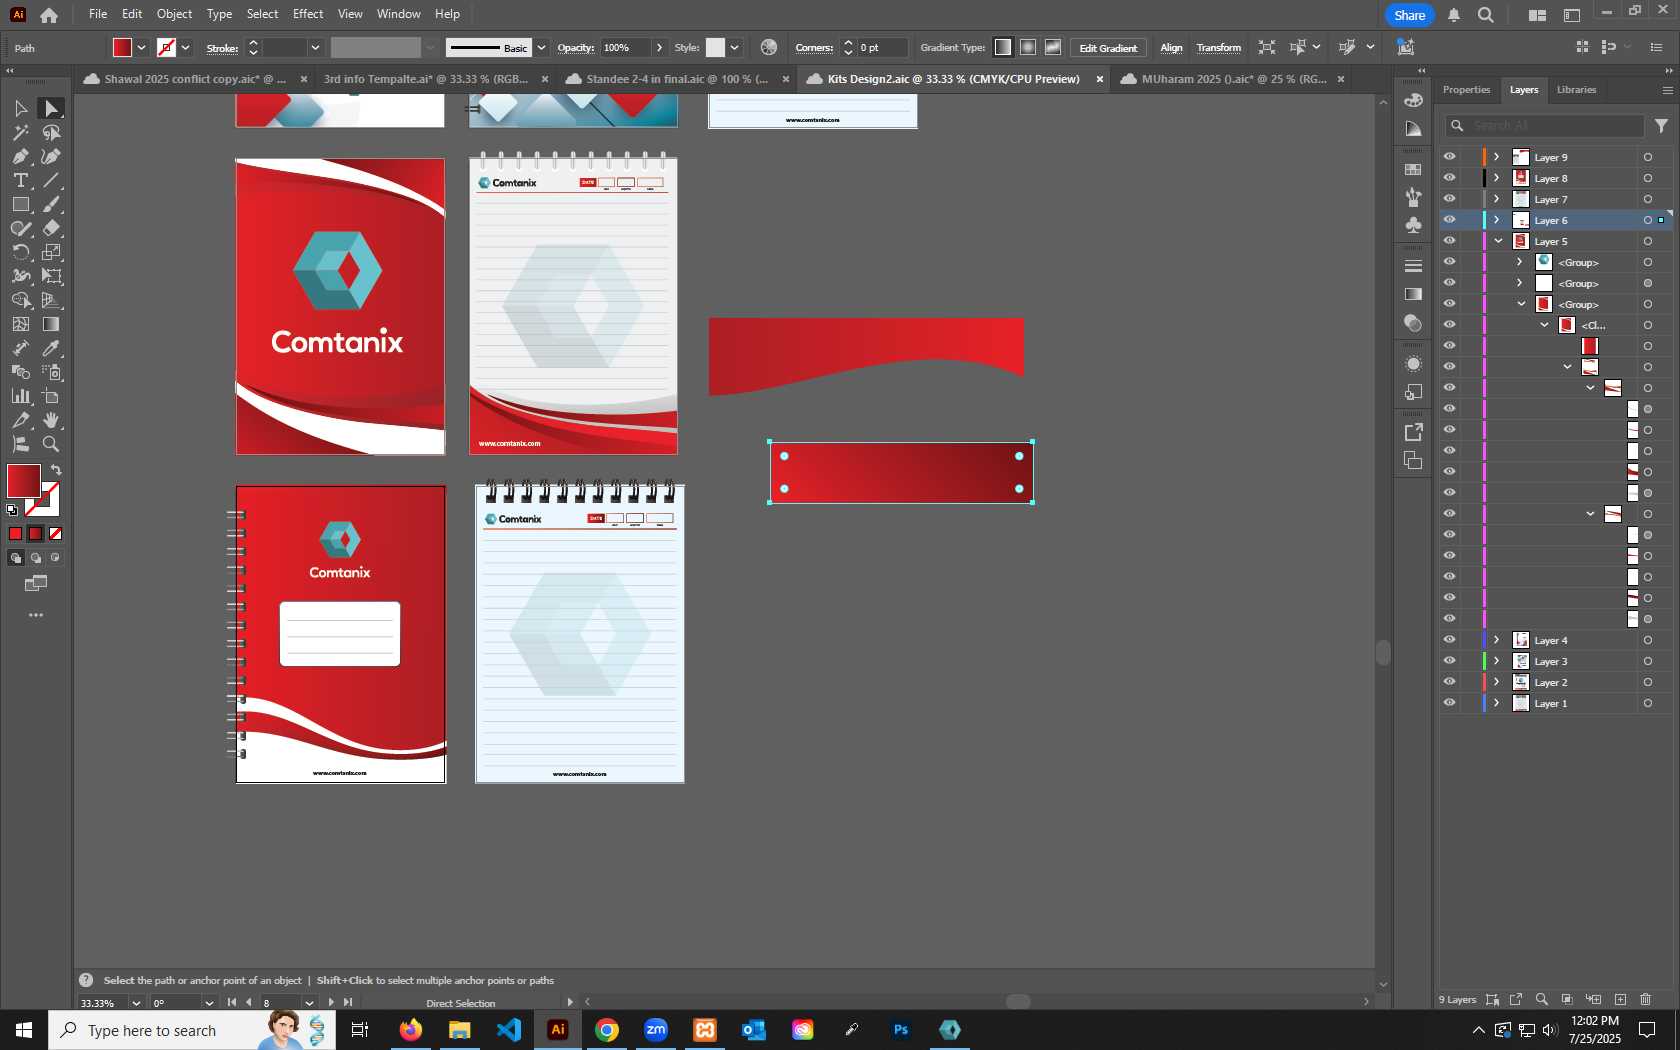Click the Delete Selection trash icon in Layers
This screenshot has height=1050, width=1680.
1646,999
